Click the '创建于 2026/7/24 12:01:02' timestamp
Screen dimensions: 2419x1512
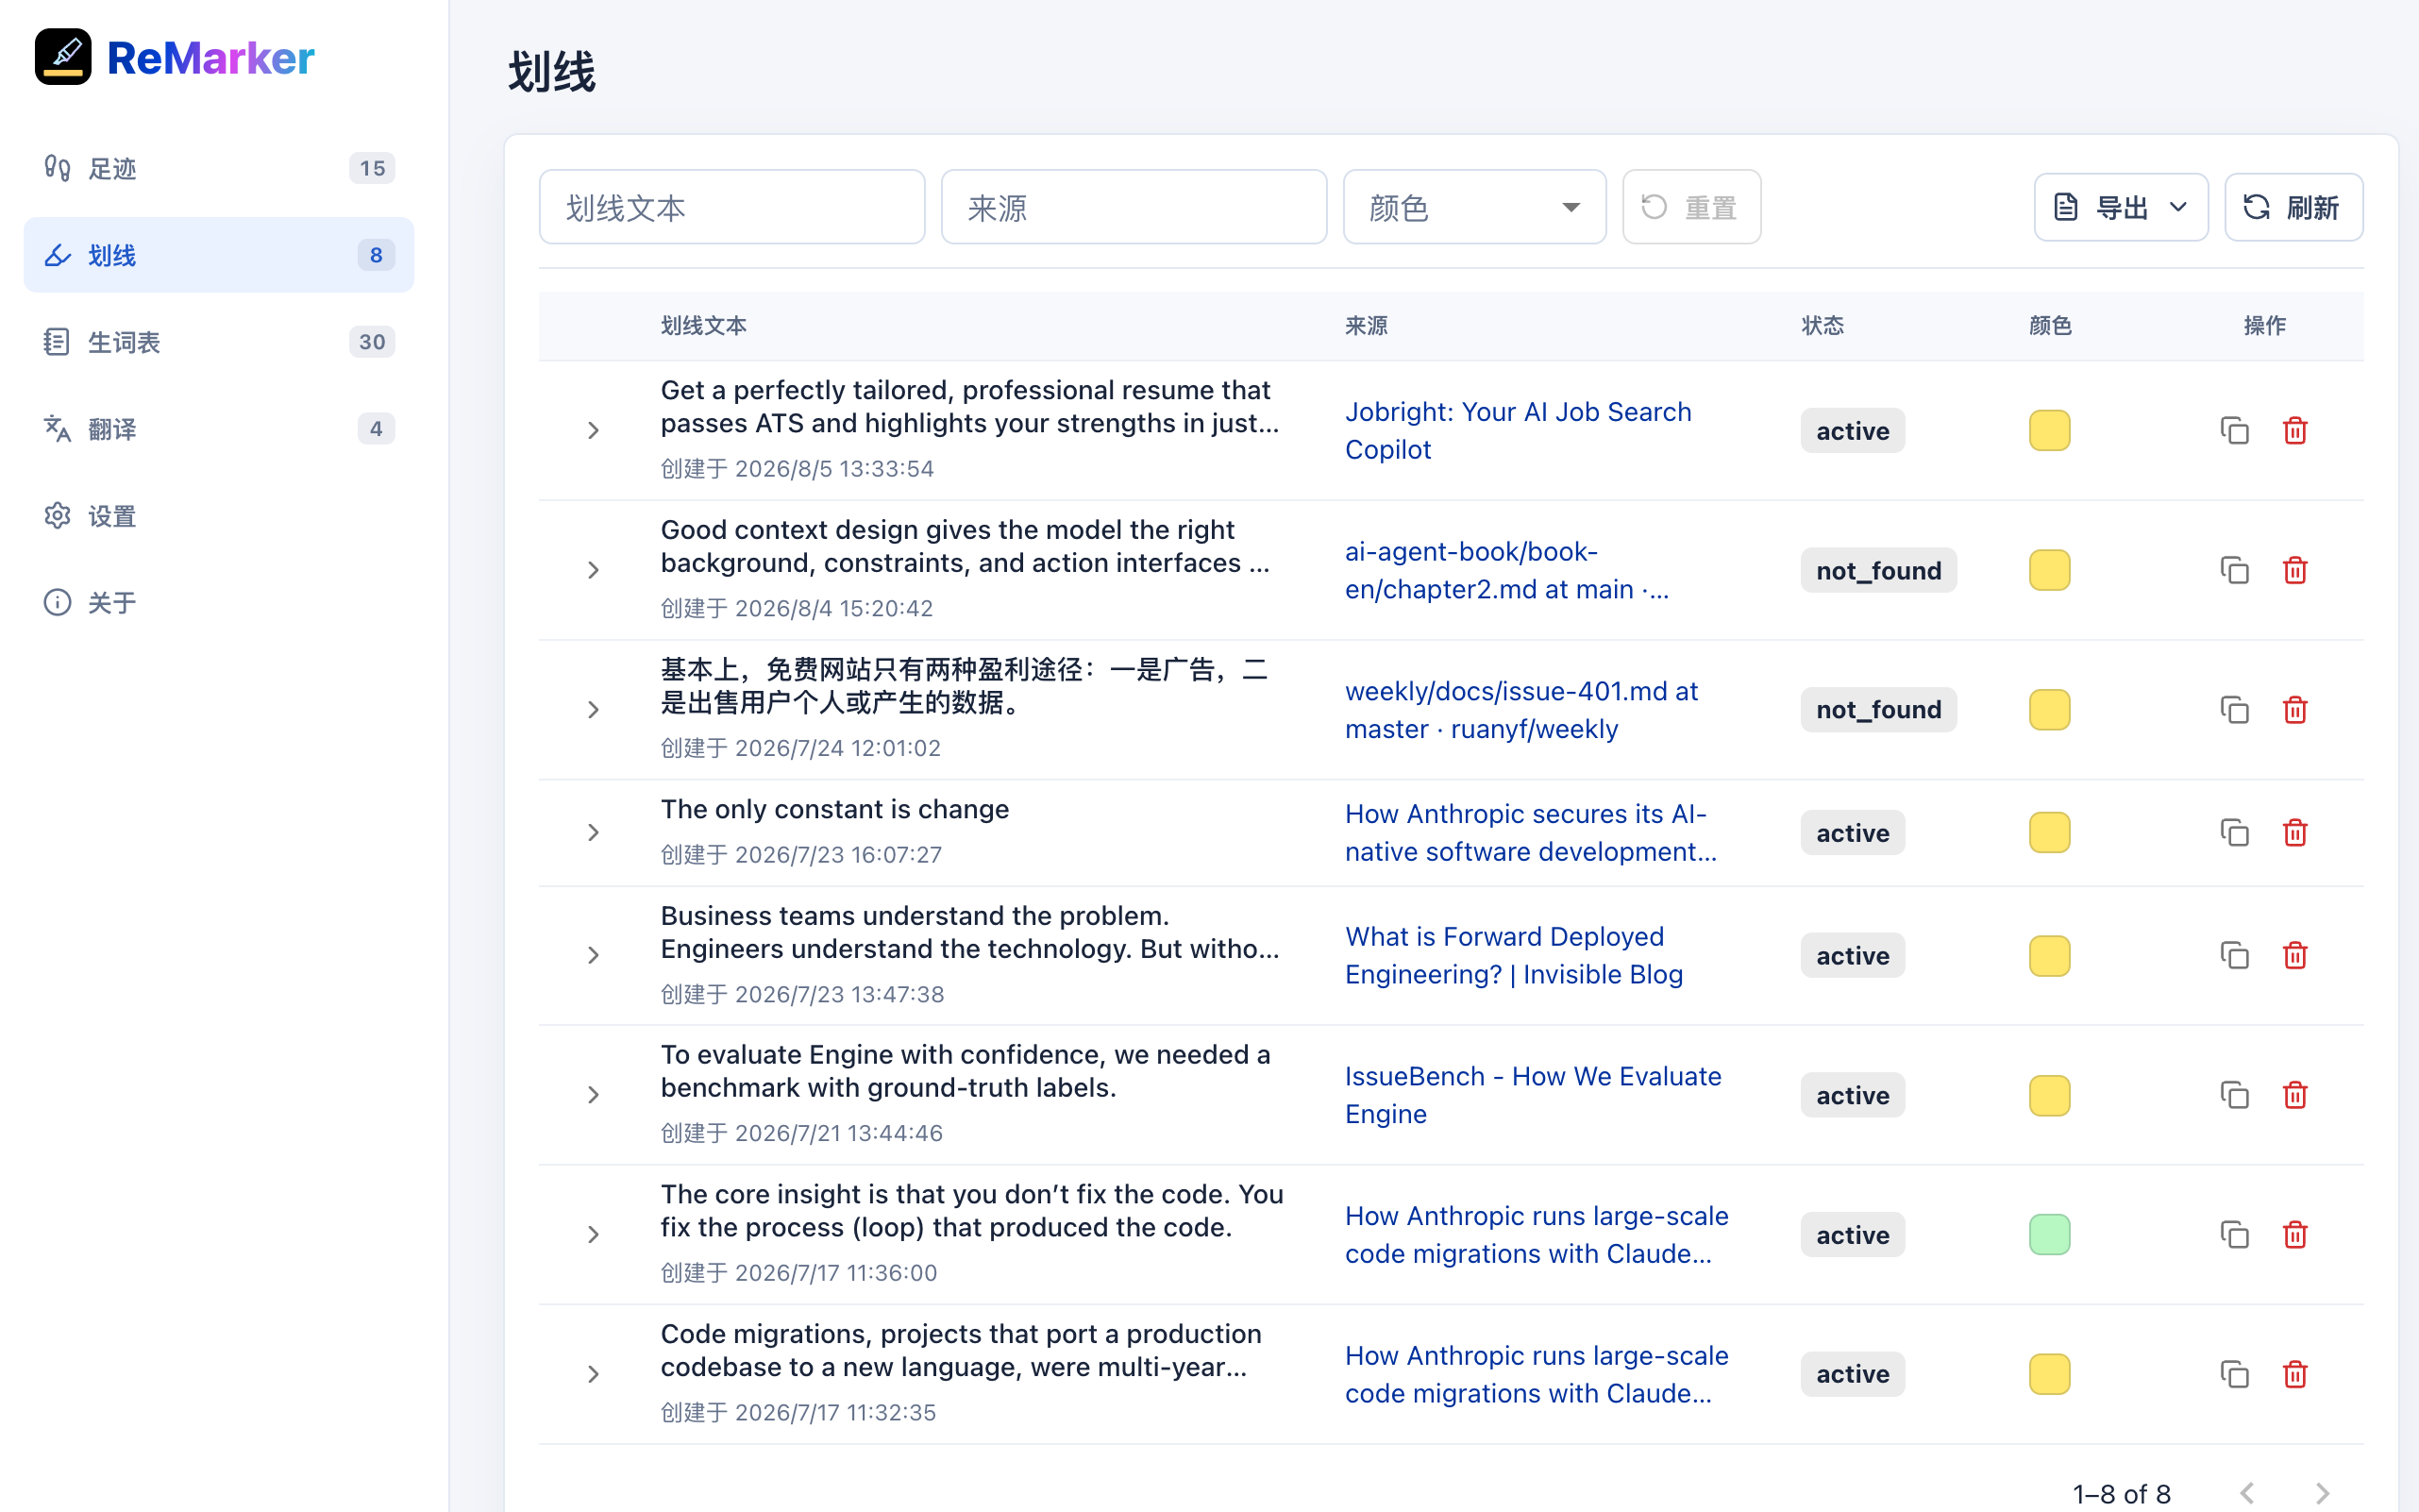tap(800, 748)
